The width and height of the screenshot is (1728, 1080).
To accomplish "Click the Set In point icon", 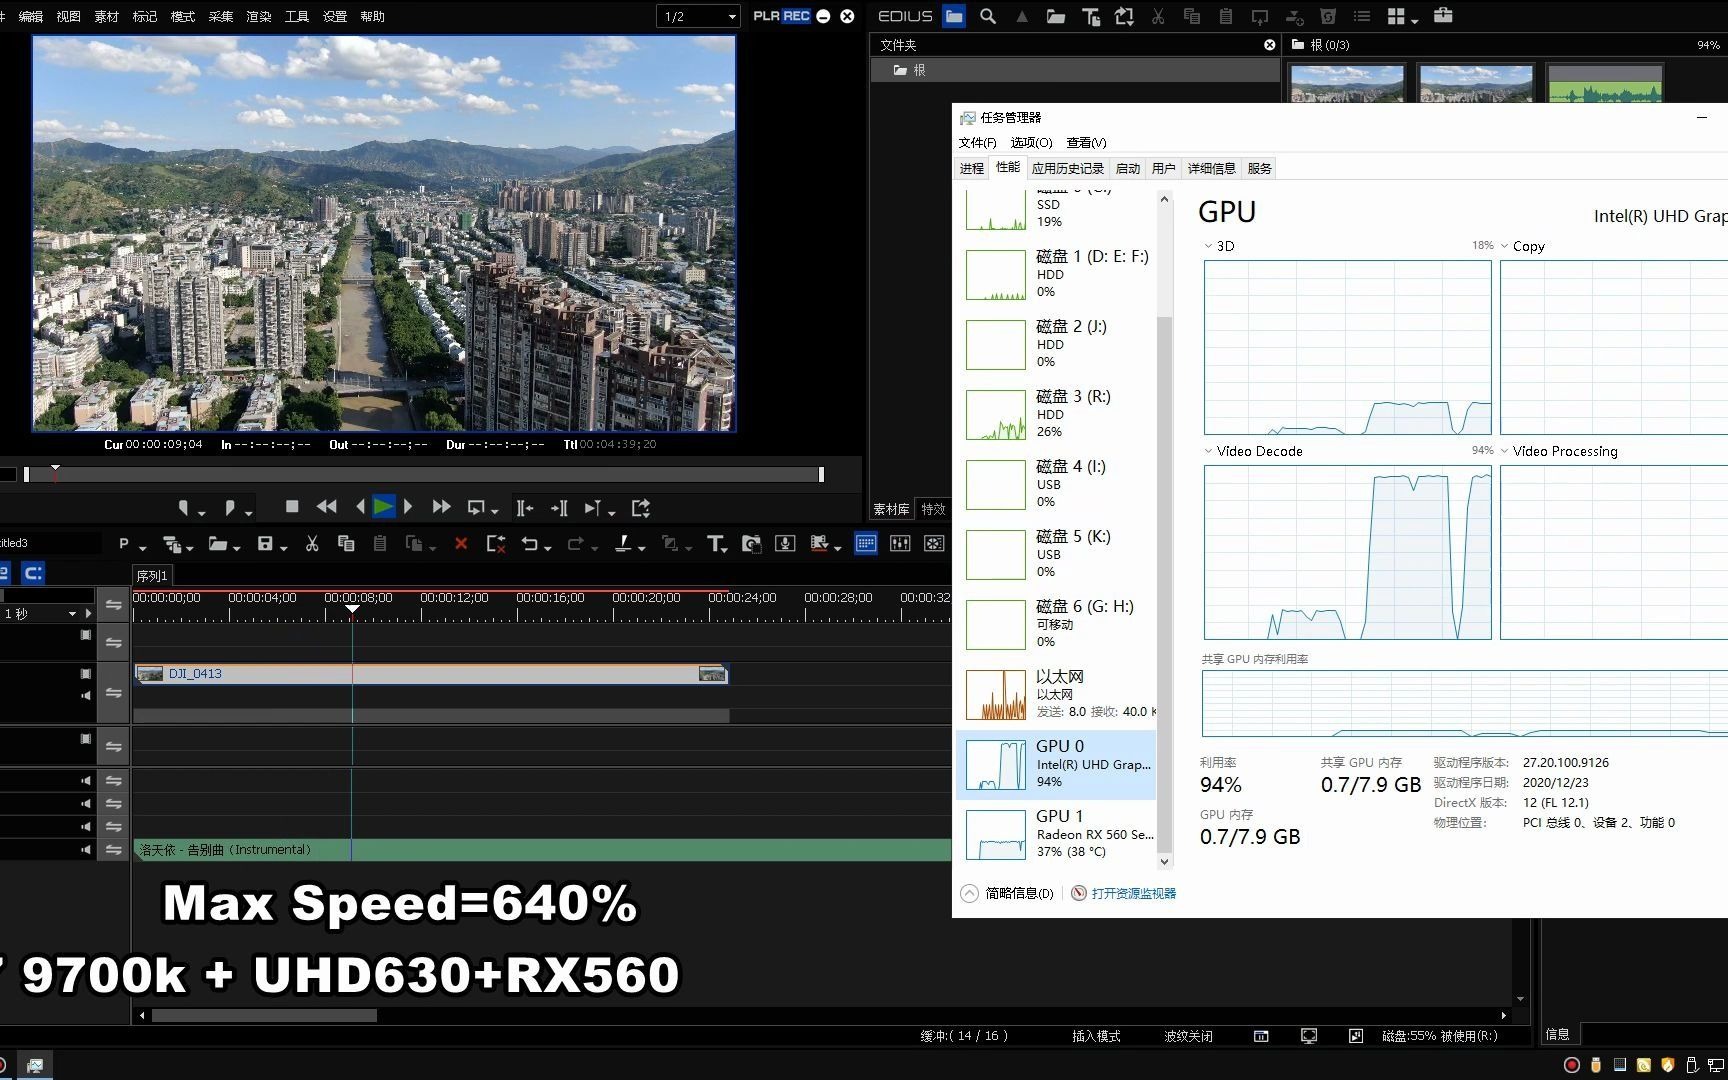I will 183,508.
